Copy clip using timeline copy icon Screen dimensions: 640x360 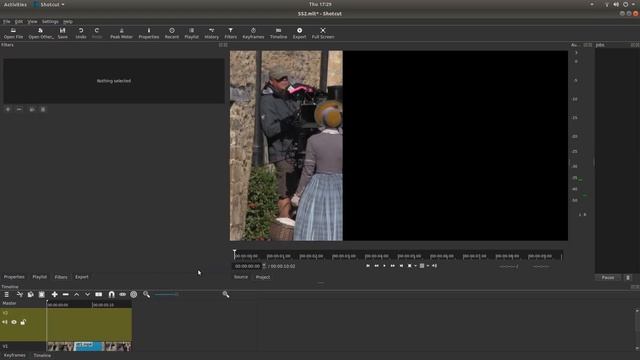coord(31,294)
